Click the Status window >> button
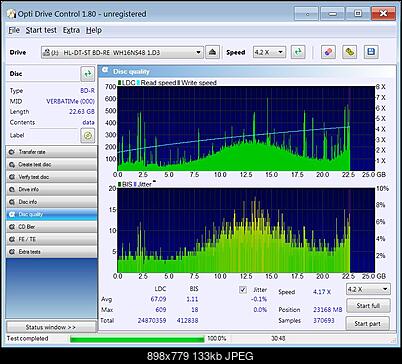402x364 pixels. tap(51, 327)
